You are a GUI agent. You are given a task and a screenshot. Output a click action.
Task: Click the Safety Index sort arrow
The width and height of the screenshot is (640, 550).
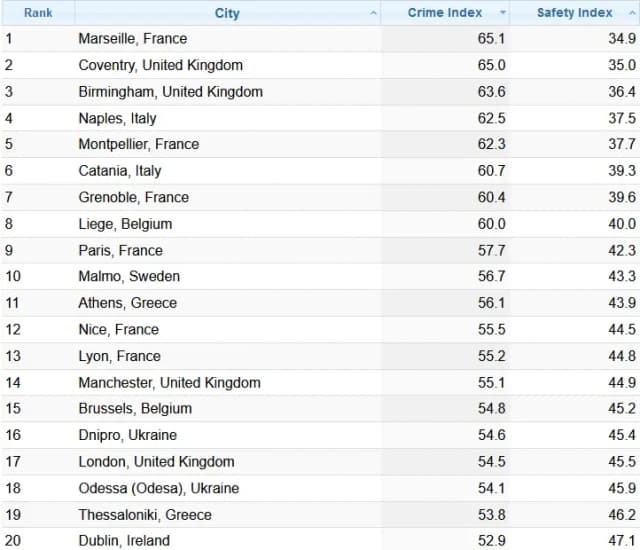pos(632,13)
